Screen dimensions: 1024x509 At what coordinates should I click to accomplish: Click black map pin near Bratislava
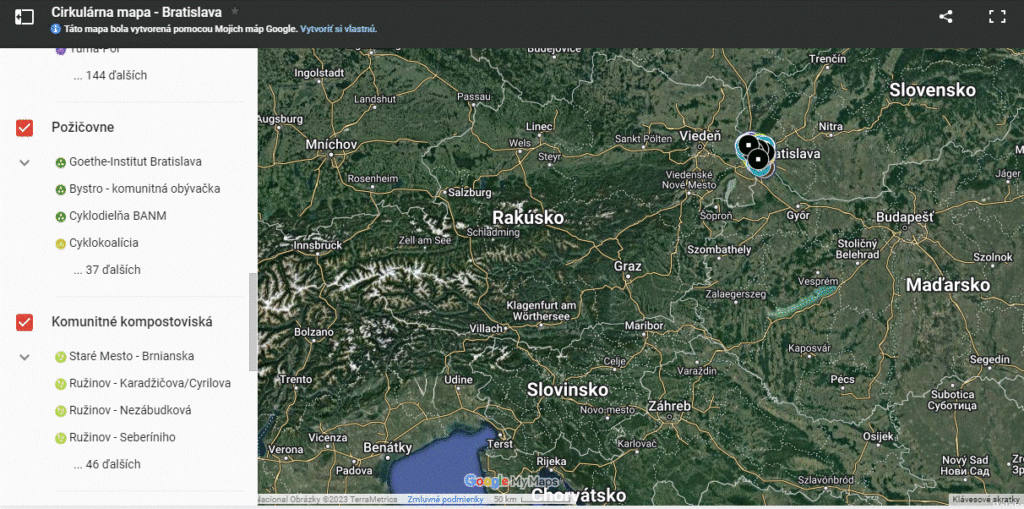tap(758, 159)
